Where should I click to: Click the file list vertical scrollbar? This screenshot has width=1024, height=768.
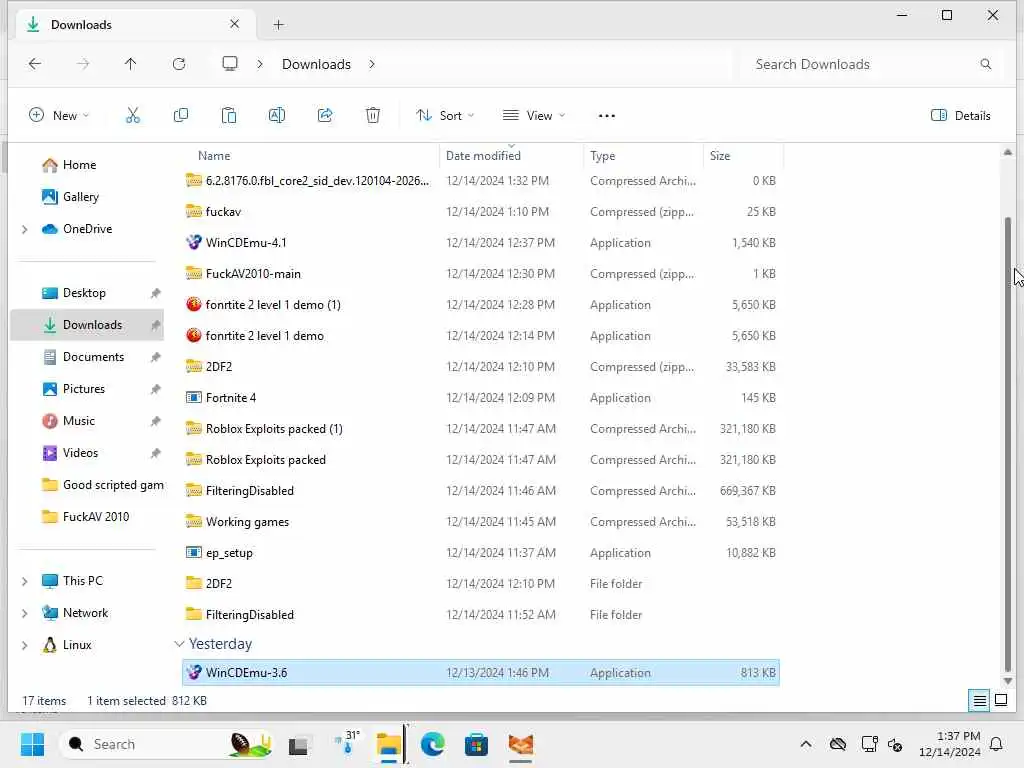[1008, 444]
